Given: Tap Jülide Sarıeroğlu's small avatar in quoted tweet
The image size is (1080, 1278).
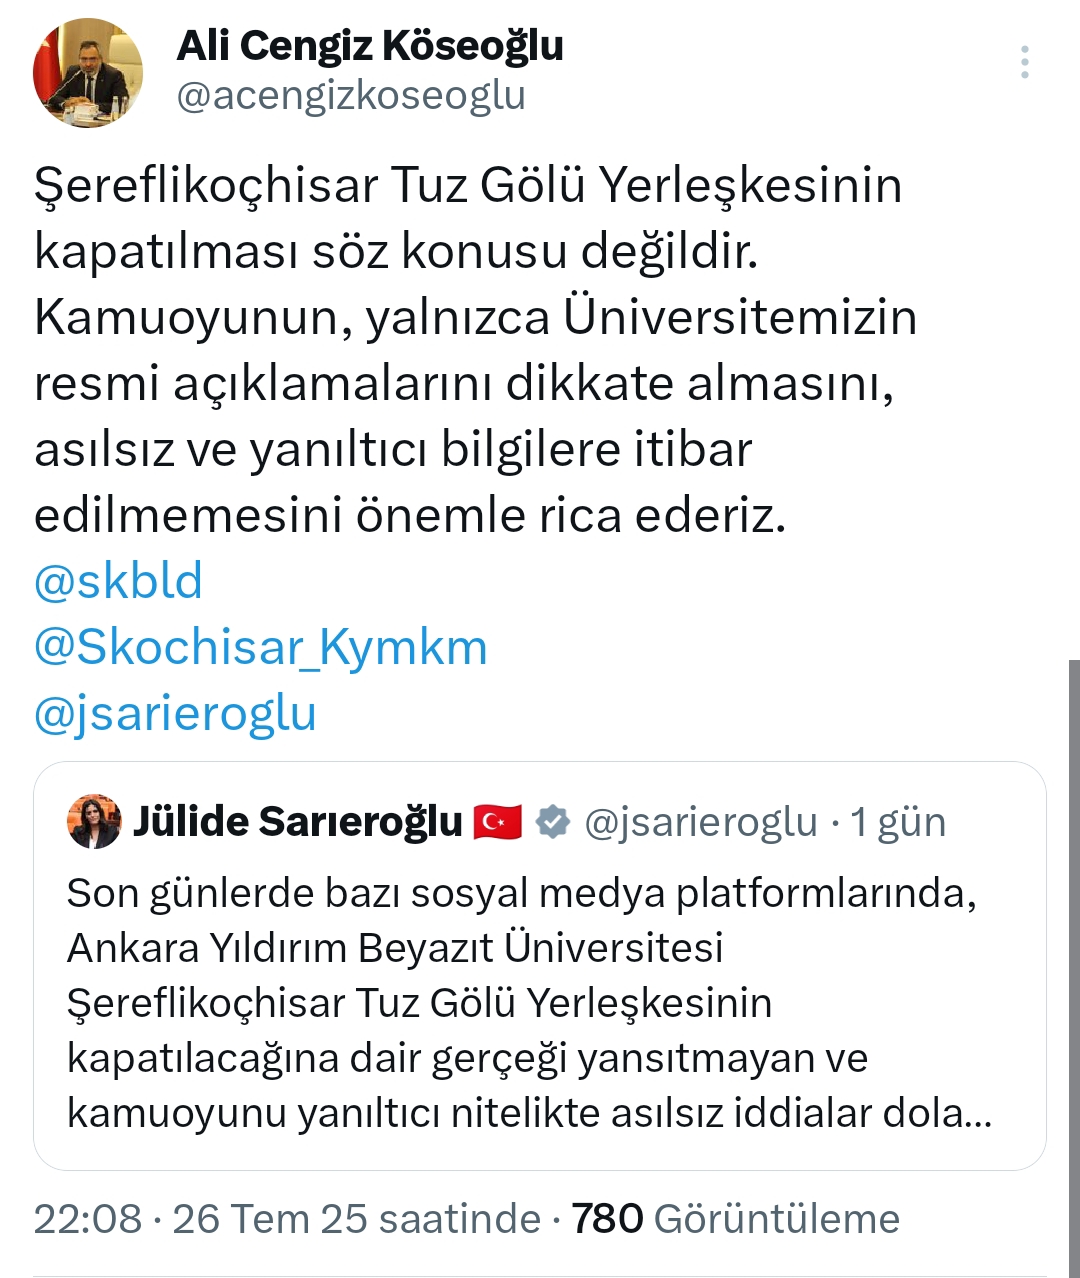Looking at the screenshot, I should click(94, 822).
